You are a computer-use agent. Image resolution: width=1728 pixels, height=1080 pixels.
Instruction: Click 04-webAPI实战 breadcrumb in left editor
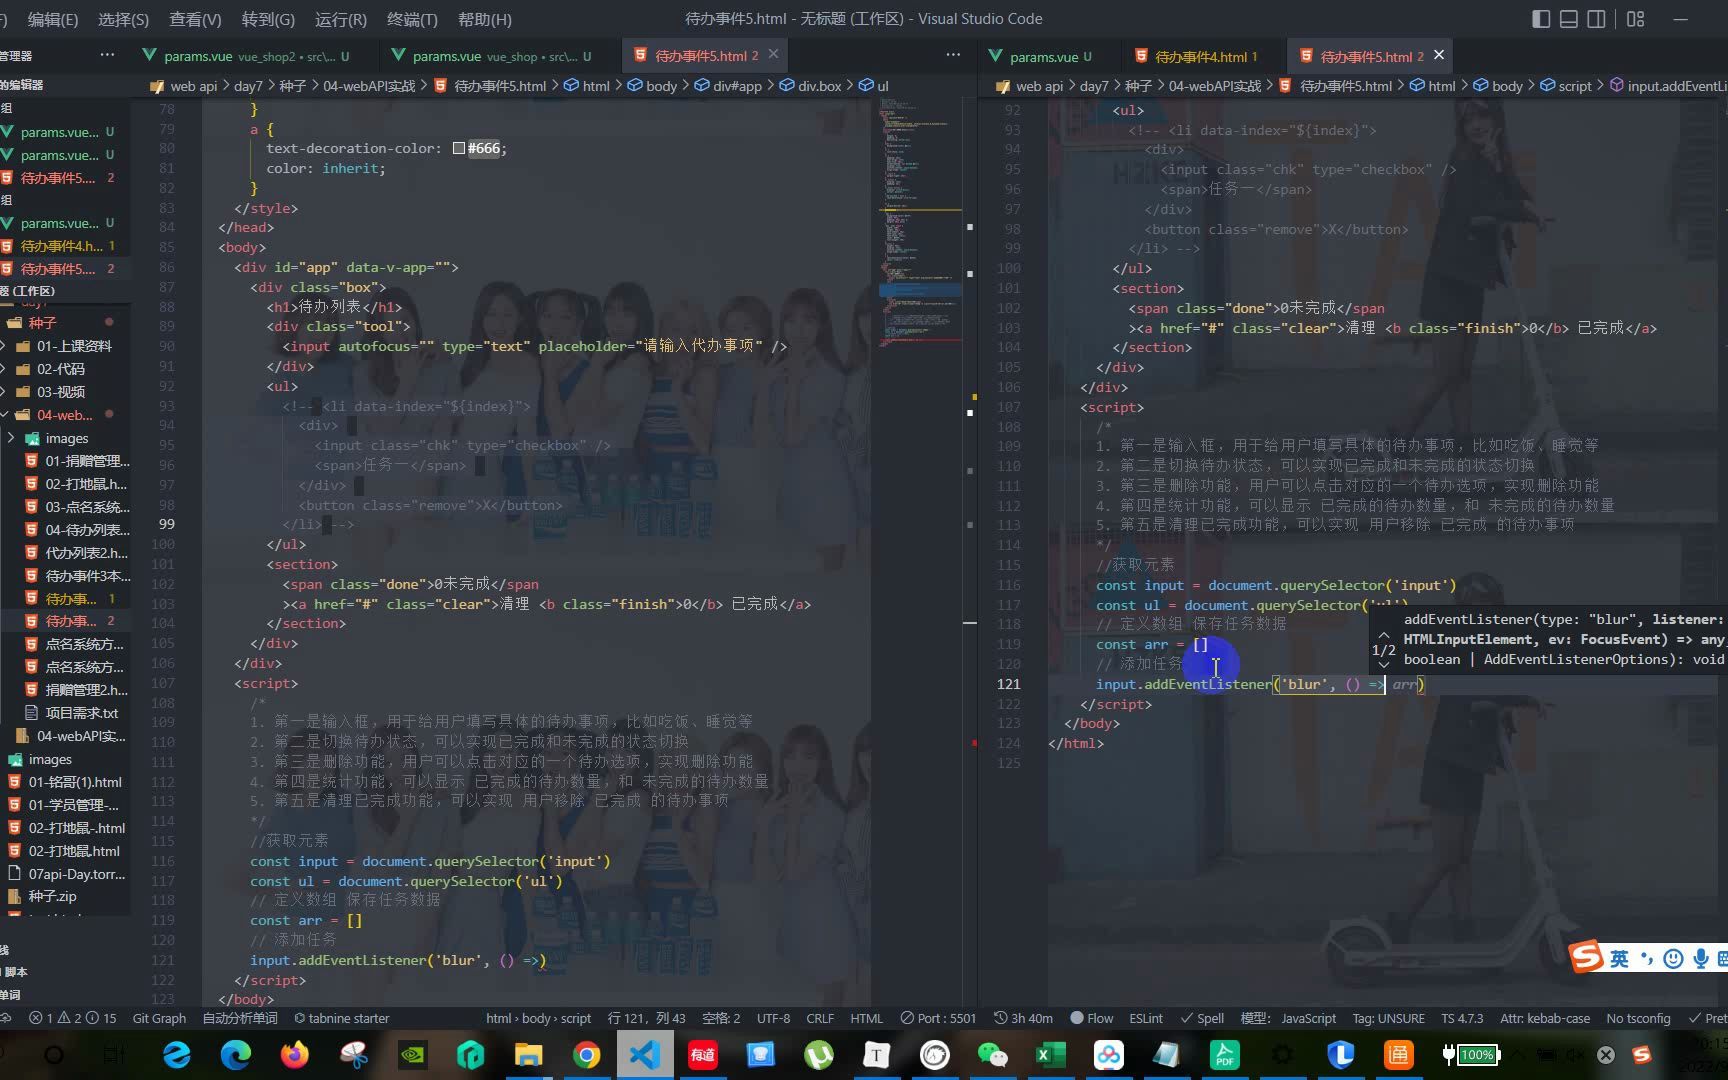pyautogui.click(x=369, y=86)
